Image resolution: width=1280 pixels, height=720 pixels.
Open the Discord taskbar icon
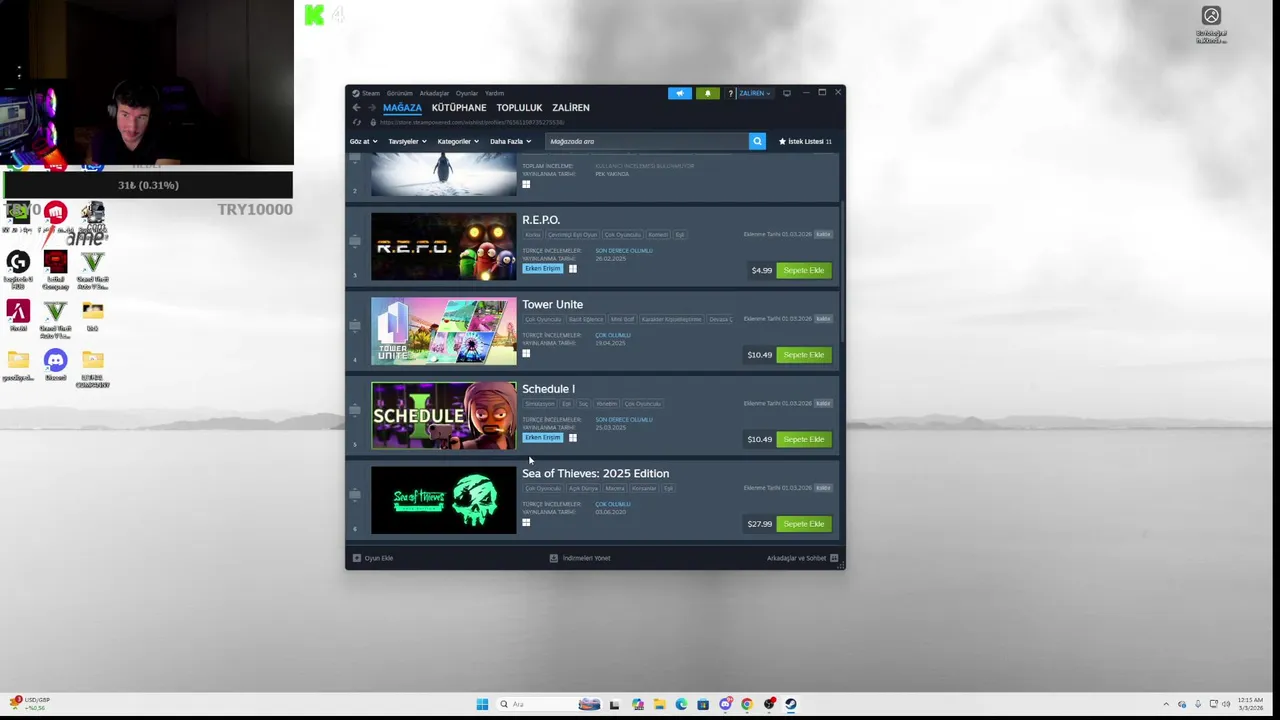pos(725,704)
